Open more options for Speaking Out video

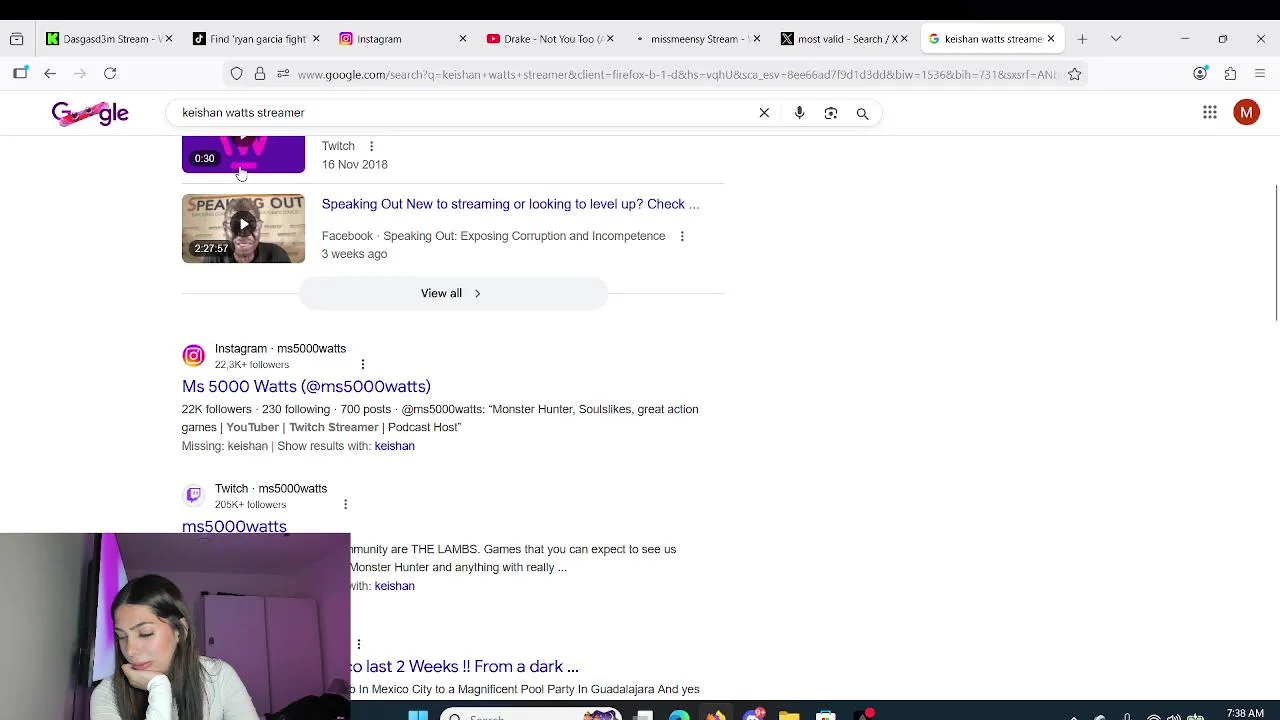coord(682,236)
